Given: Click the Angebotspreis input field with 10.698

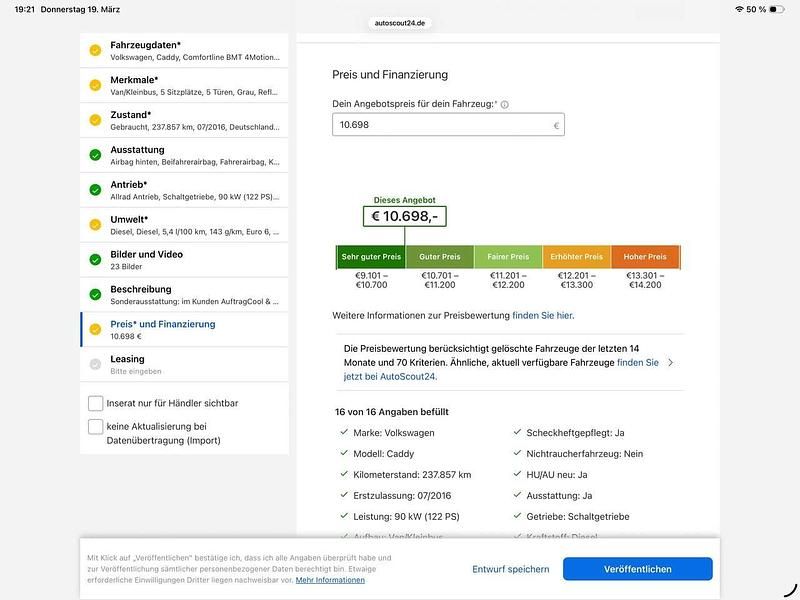Looking at the screenshot, I should point(440,125).
